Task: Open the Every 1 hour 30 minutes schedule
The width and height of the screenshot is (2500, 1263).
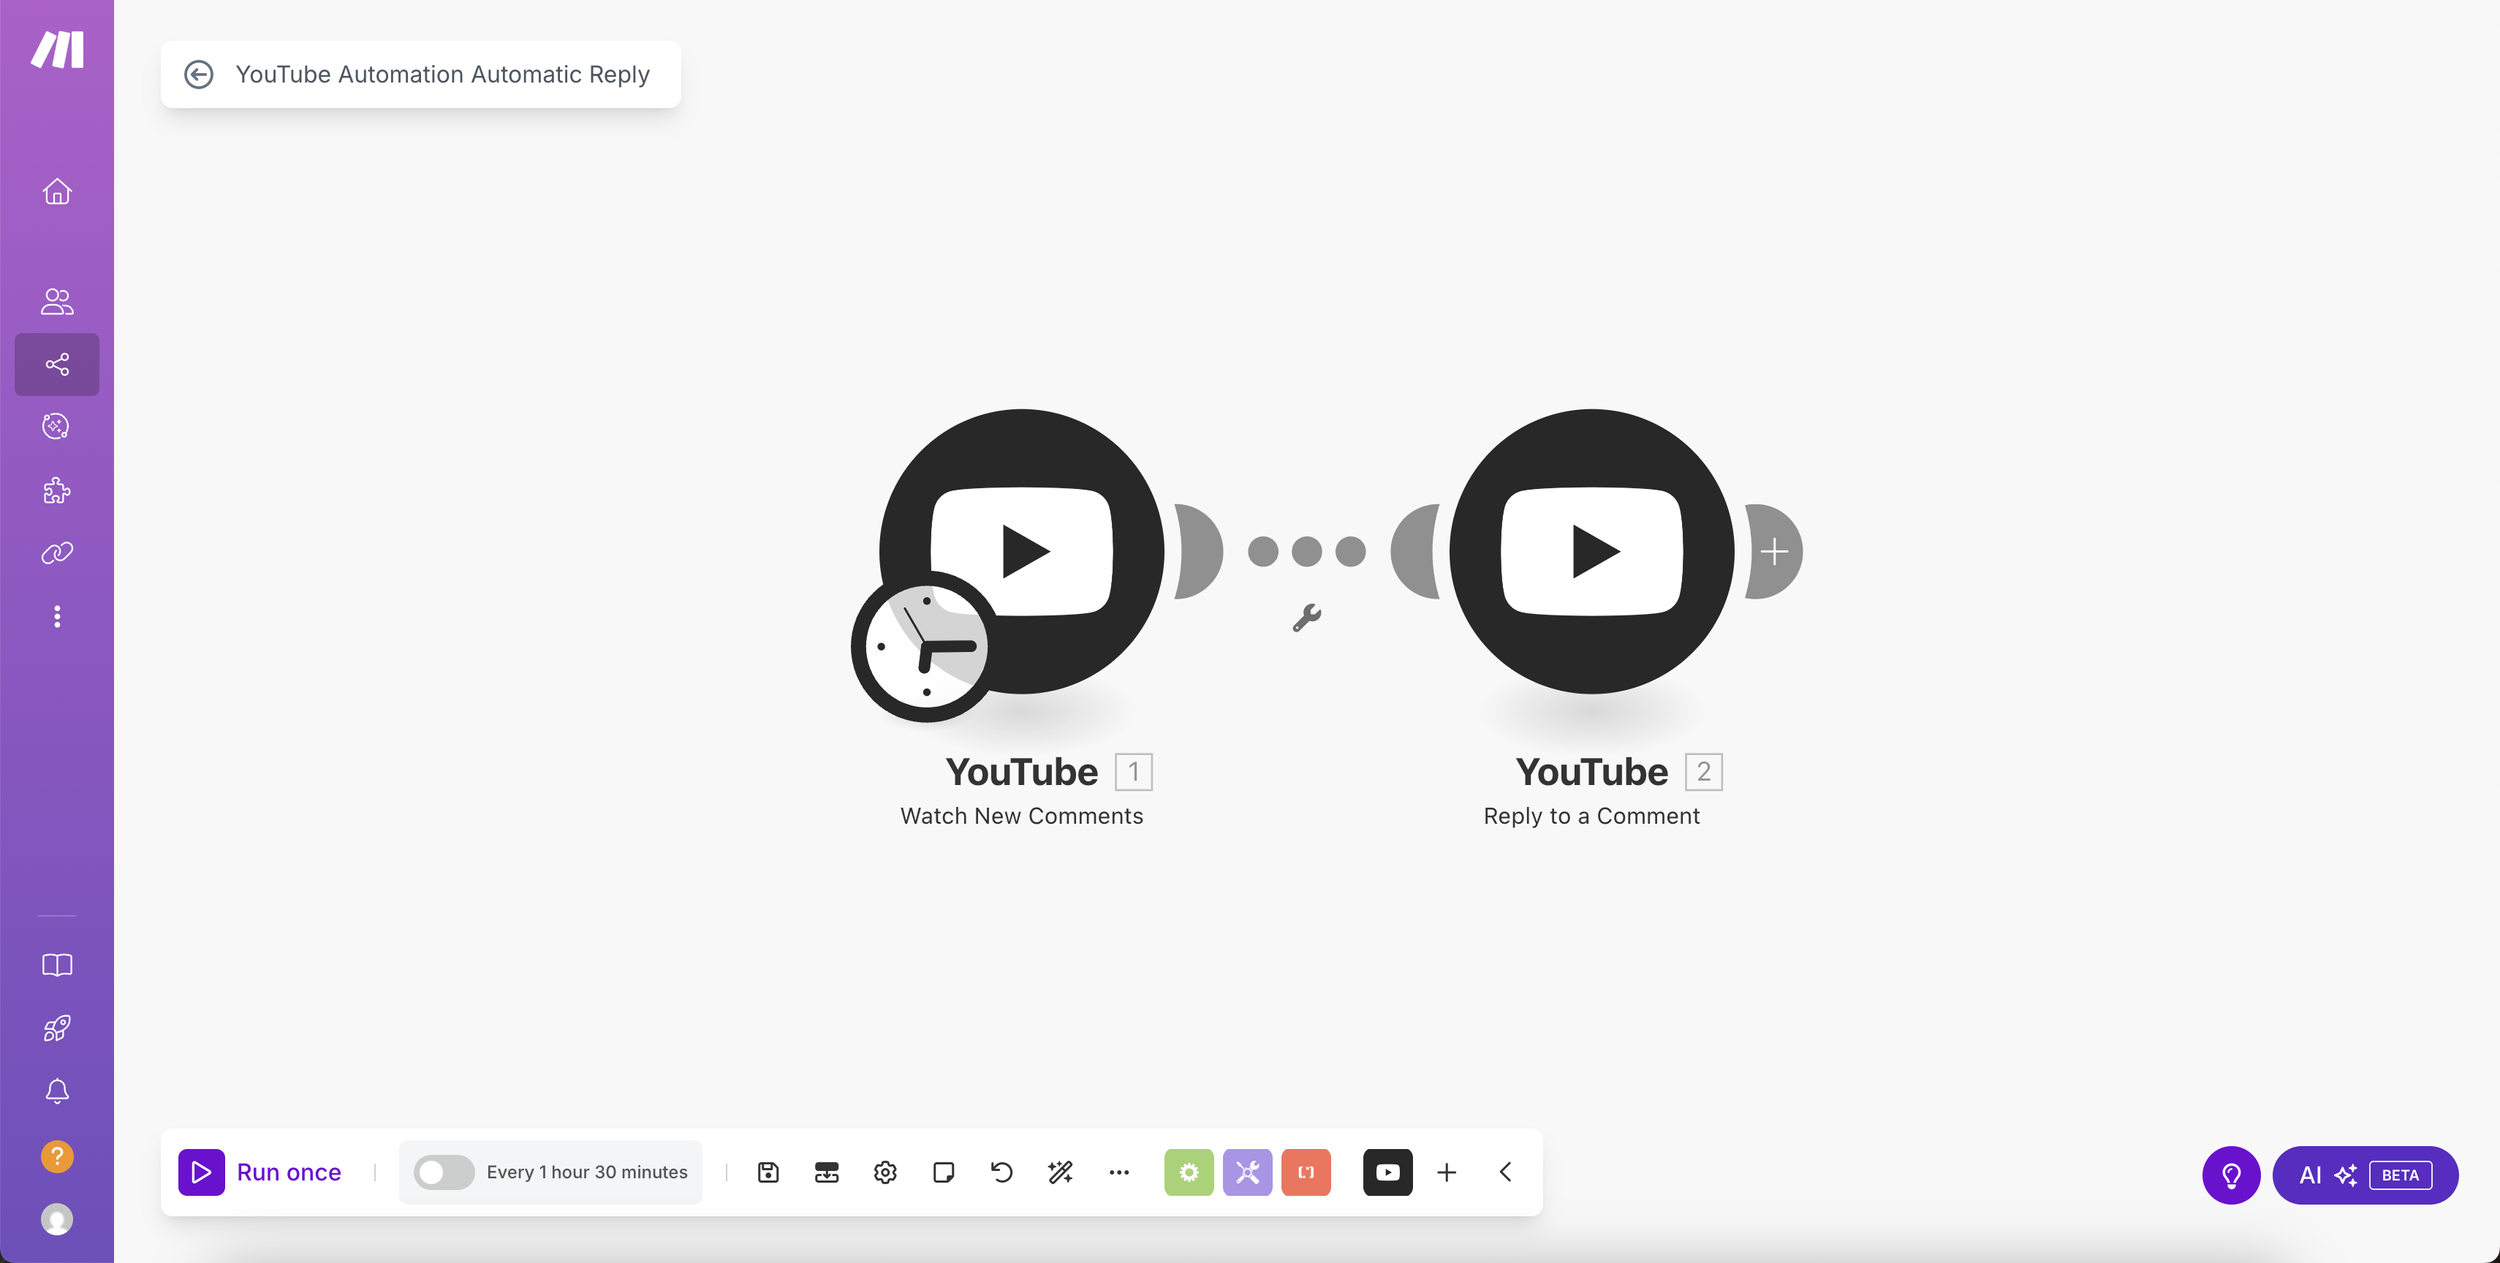Action: pos(587,1172)
